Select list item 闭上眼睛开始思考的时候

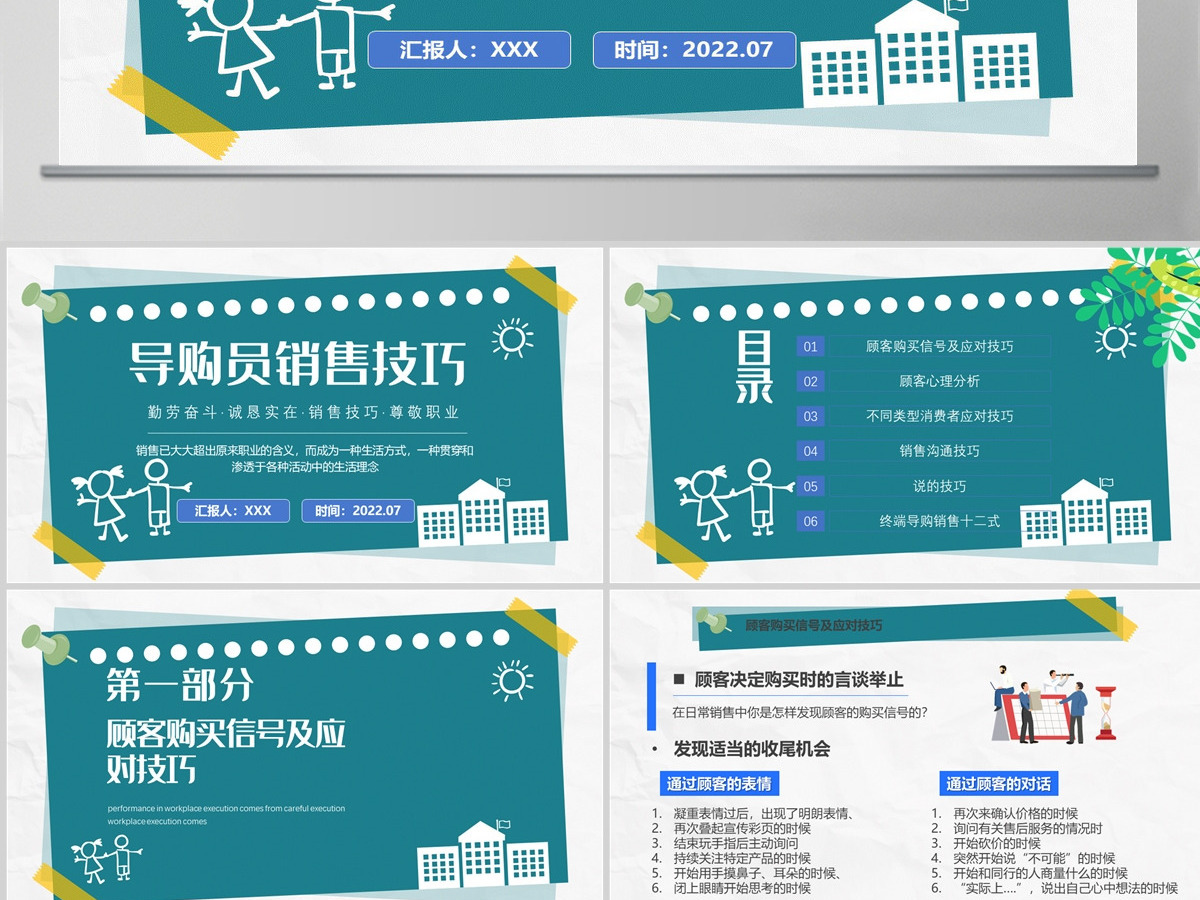pyautogui.click(x=742, y=889)
